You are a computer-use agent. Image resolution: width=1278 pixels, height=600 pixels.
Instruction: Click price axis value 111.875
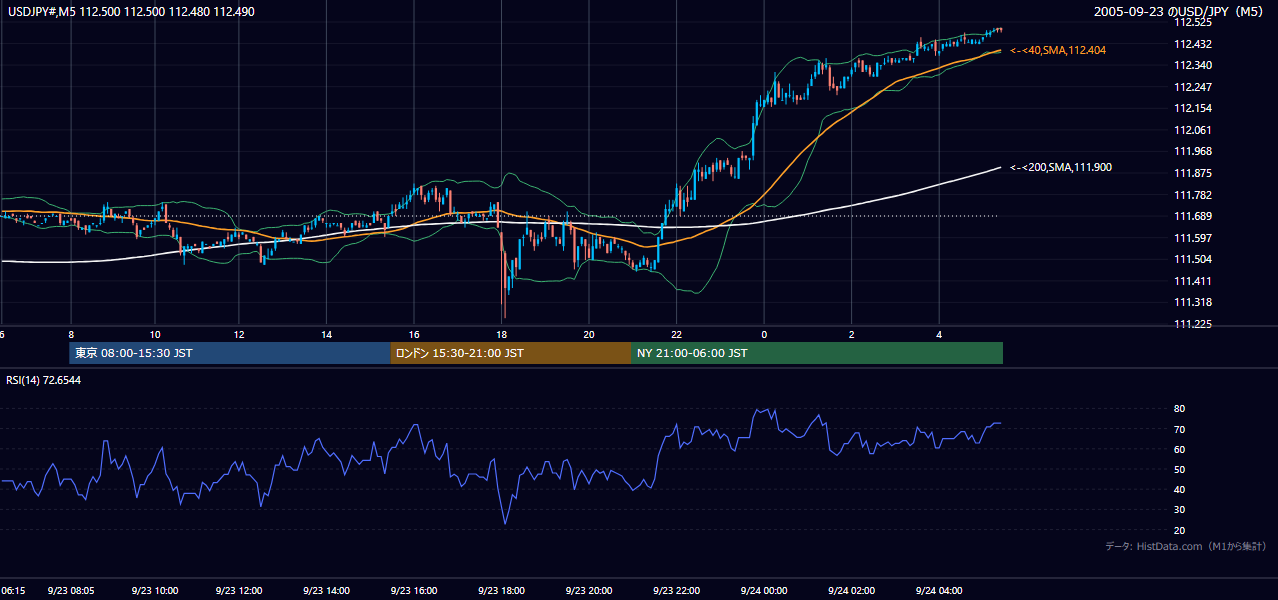[1193, 173]
